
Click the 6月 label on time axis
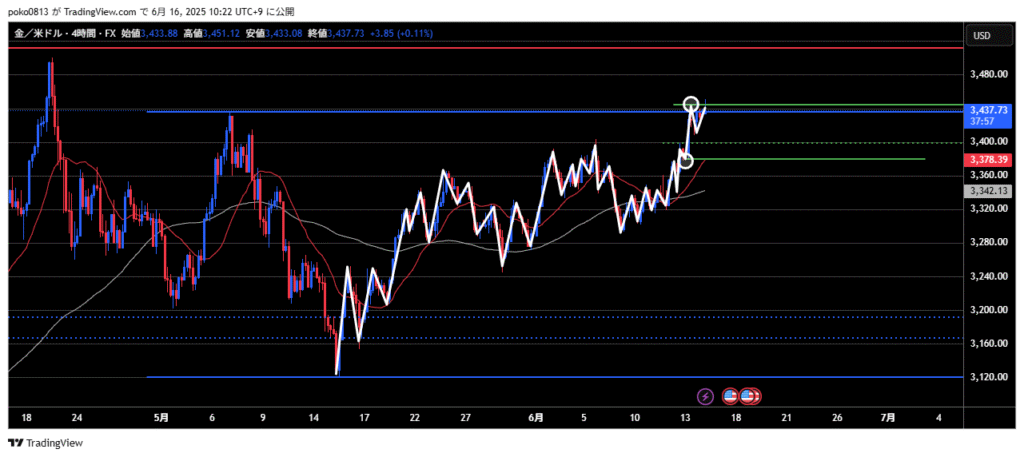pyautogui.click(x=536, y=416)
